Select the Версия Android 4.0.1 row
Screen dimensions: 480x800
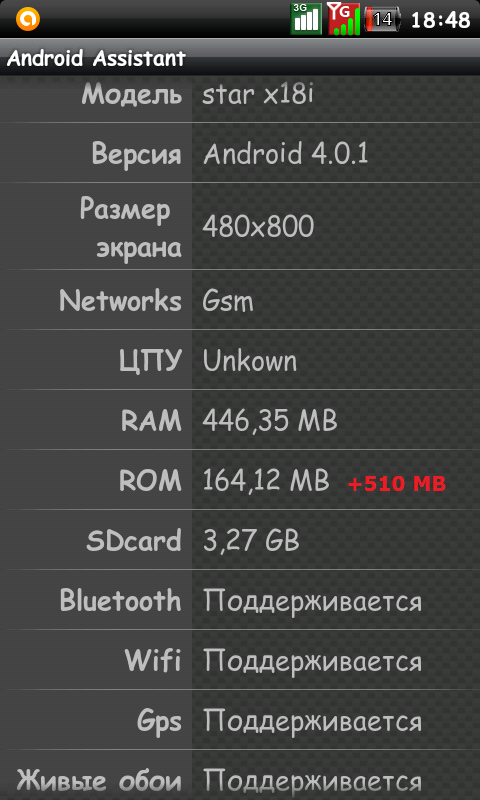[x=240, y=153]
